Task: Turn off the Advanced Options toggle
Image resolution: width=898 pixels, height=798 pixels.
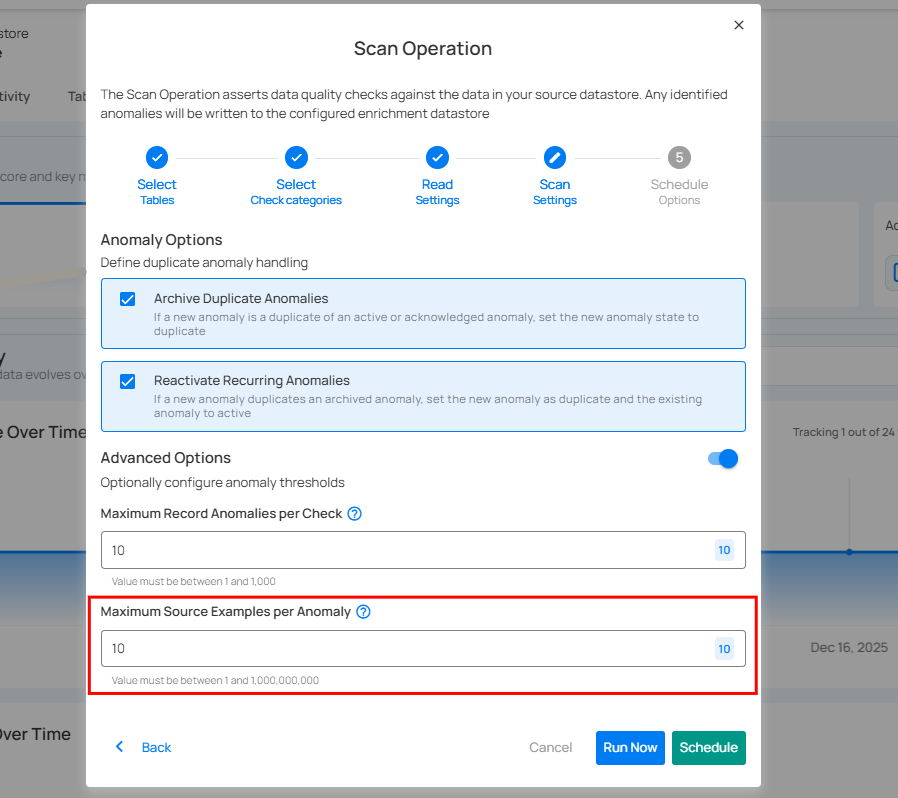Action: pos(723,458)
